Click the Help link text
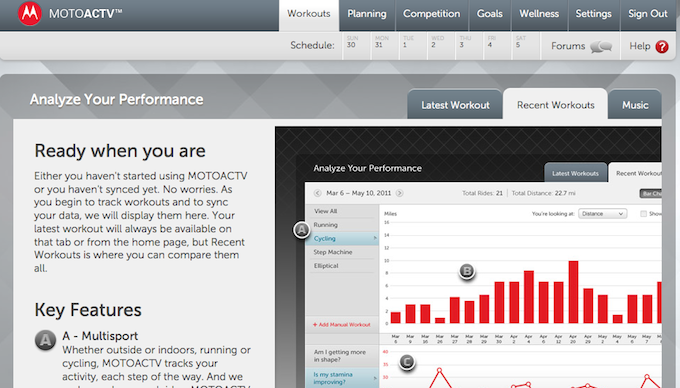This screenshot has height=388, width=680. pos(640,46)
